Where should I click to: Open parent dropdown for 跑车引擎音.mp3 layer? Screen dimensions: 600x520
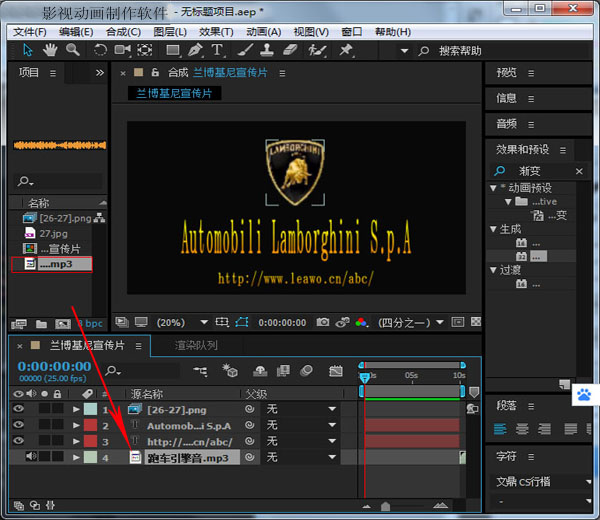click(300, 457)
